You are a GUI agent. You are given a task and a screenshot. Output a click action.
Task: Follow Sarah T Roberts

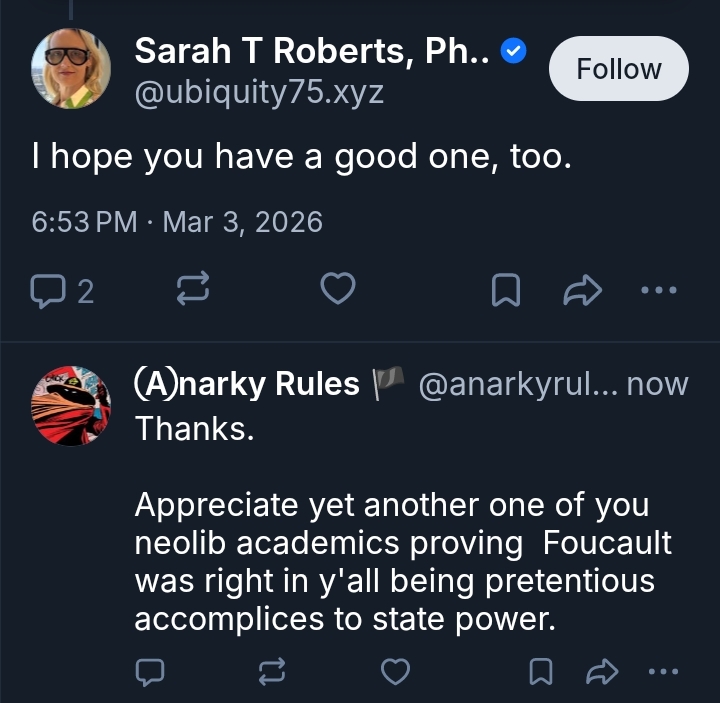click(619, 69)
